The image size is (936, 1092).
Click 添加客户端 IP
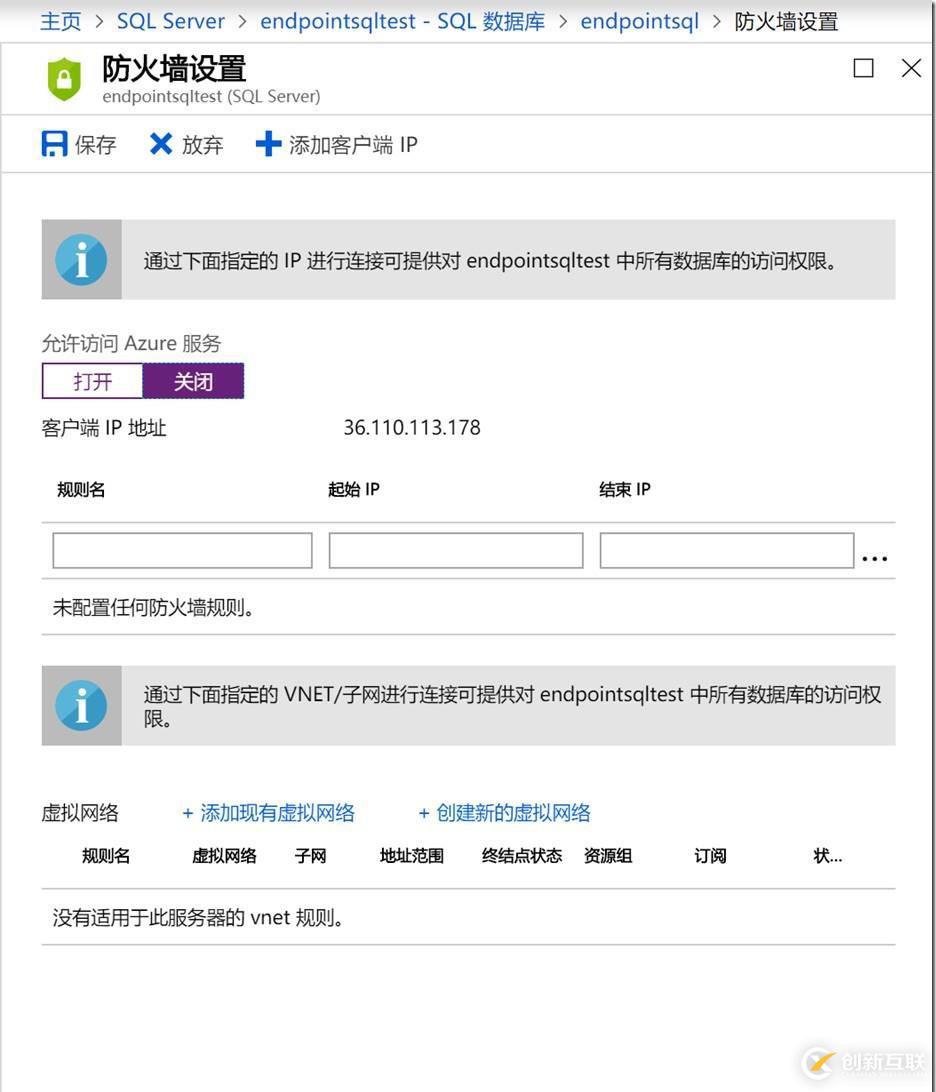[353, 145]
